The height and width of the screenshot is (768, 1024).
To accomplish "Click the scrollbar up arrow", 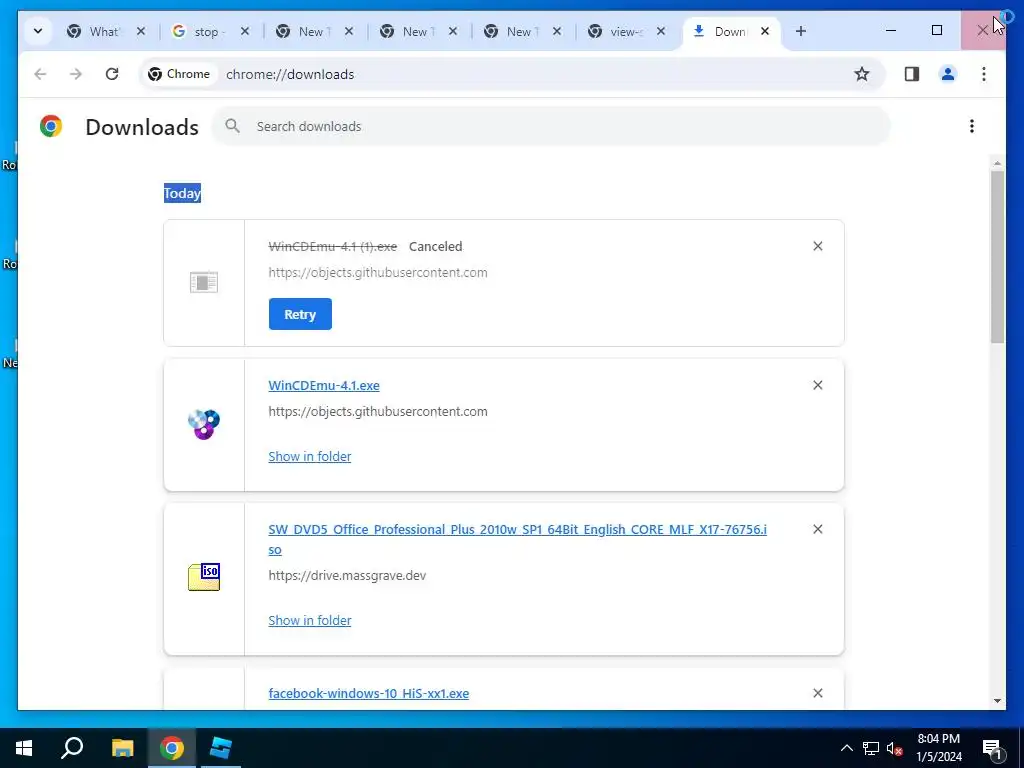I will pyautogui.click(x=997, y=163).
